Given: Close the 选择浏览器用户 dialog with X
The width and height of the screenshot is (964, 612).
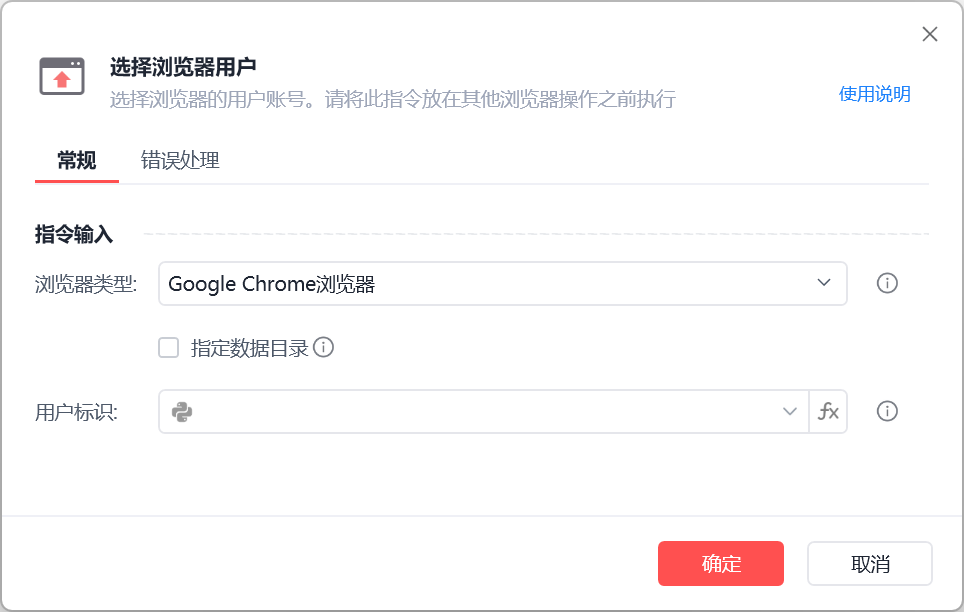Looking at the screenshot, I should (929, 35).
